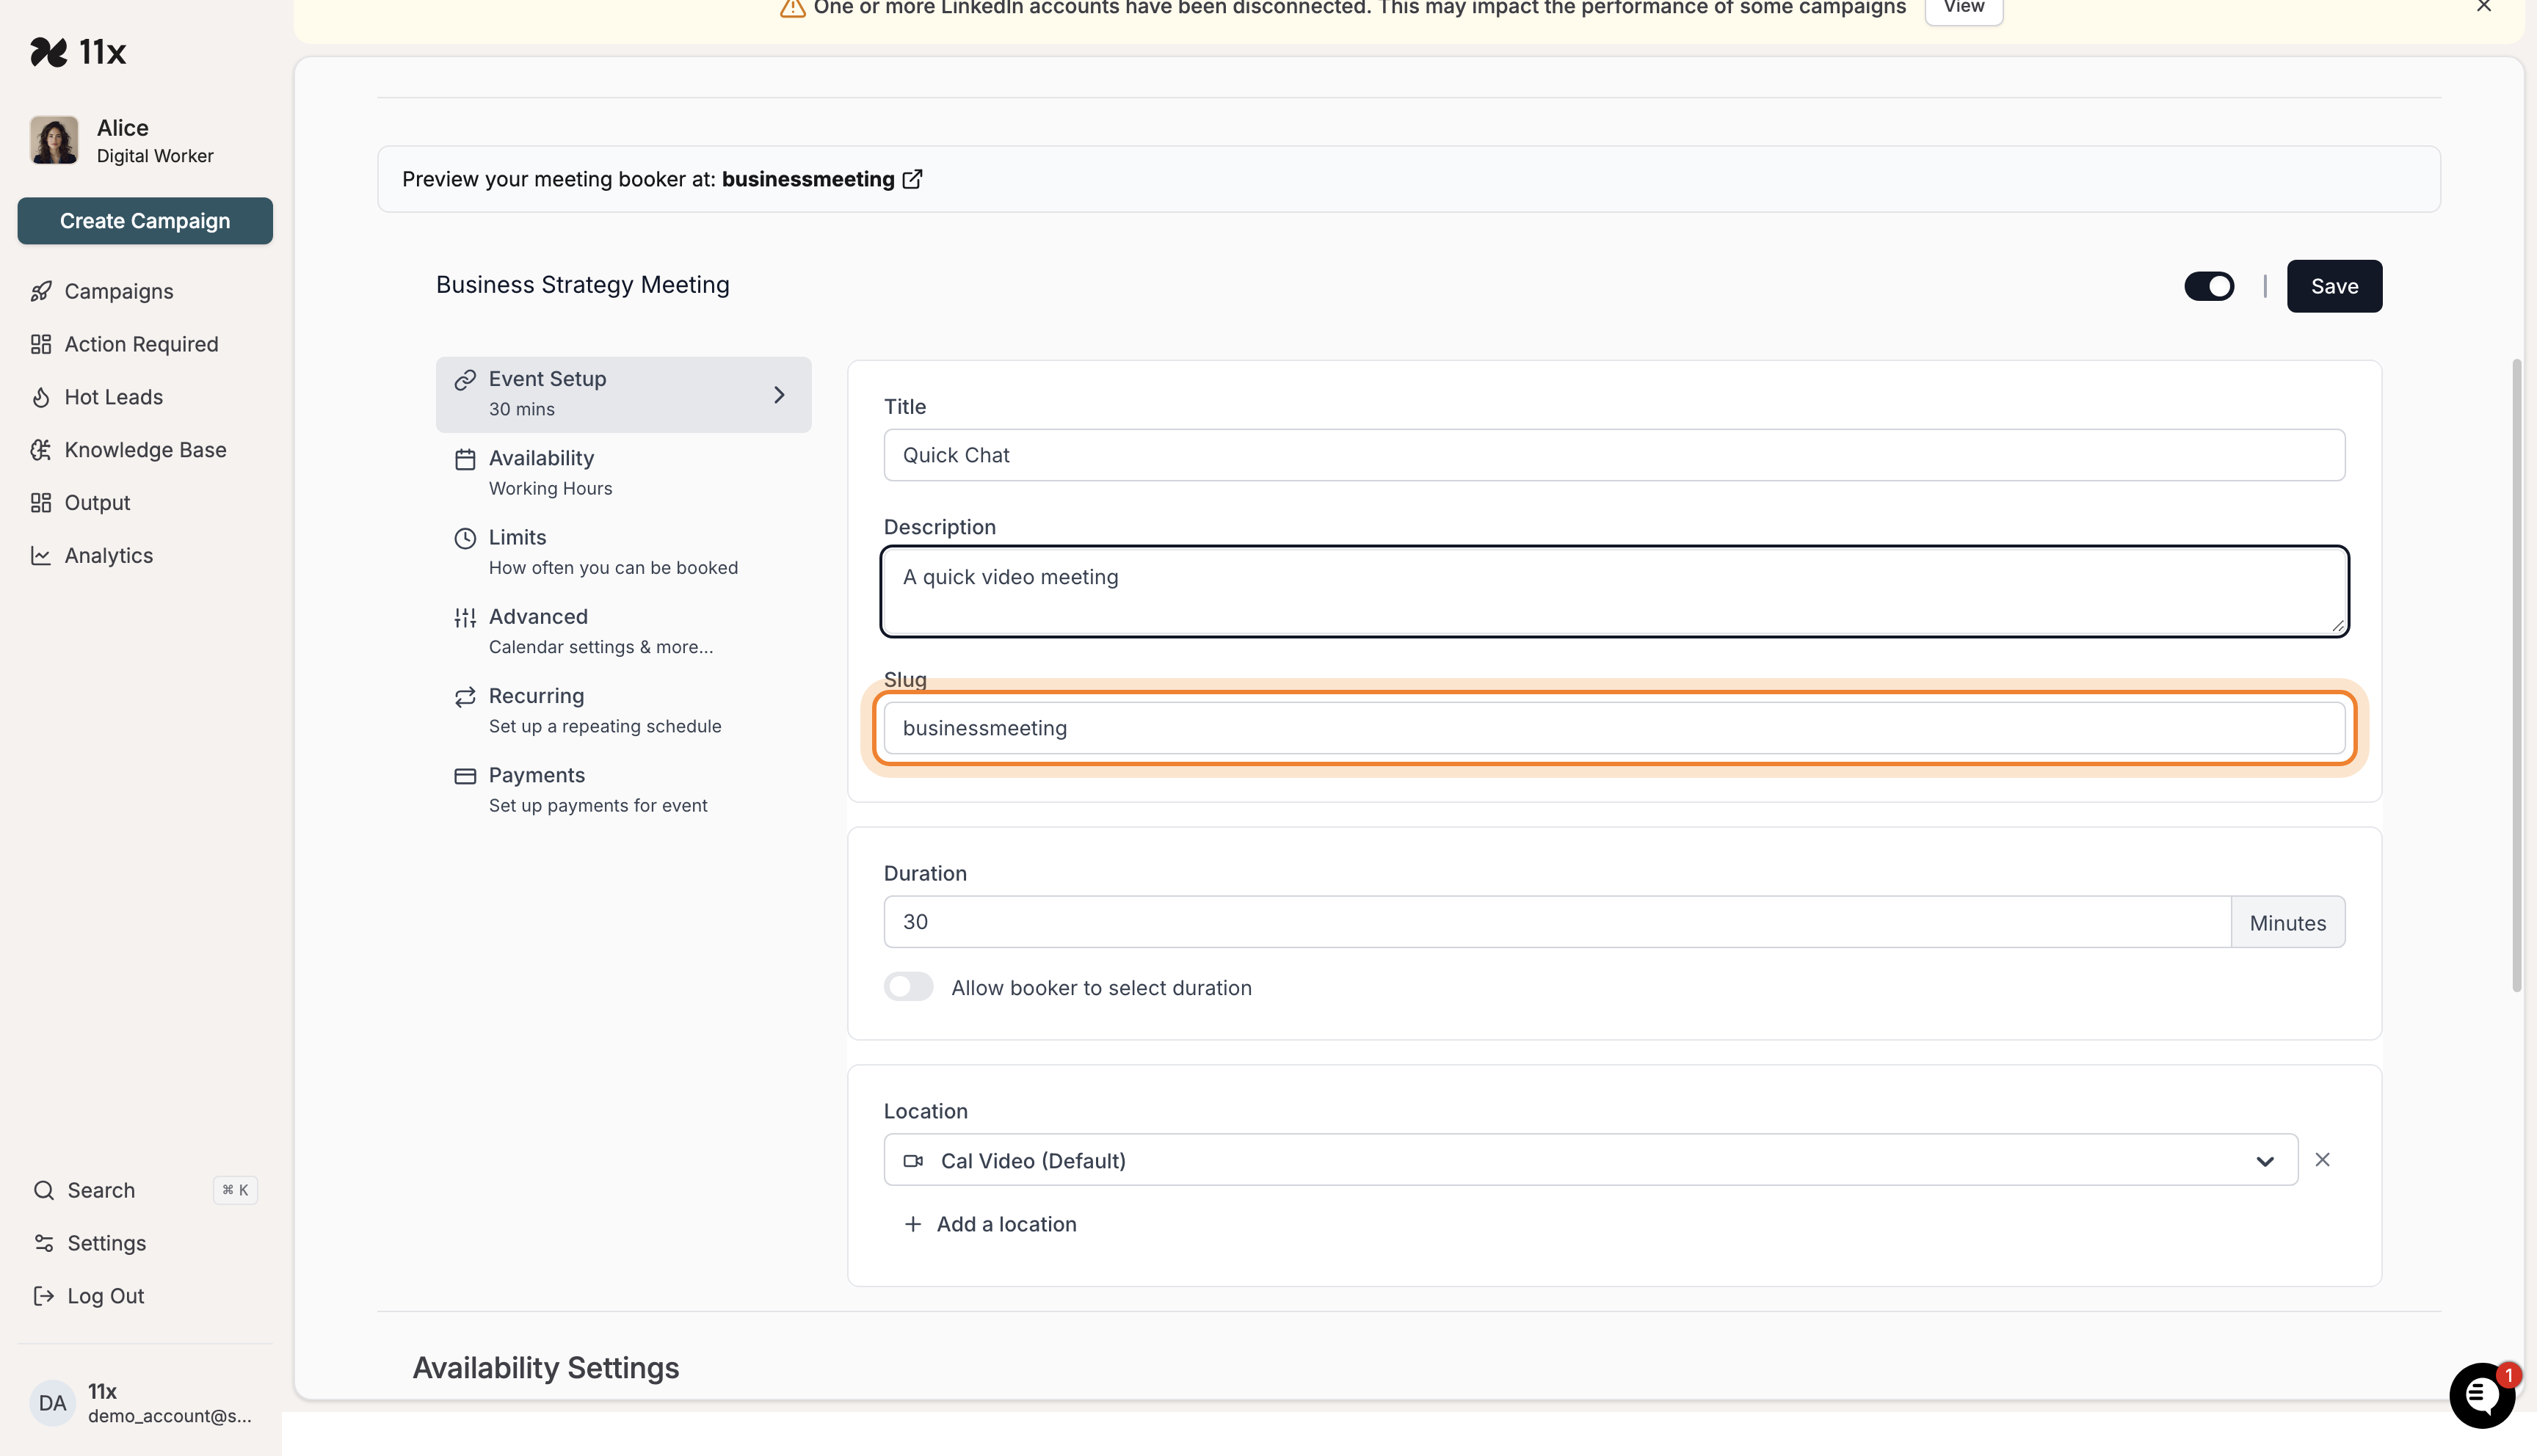Click the Analytics chart icon
The width and height of the screenshot is (2537, 1456).
41,556
